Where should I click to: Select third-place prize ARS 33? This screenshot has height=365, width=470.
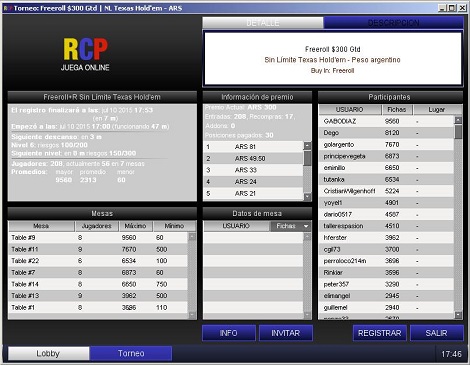coord(253,170)
